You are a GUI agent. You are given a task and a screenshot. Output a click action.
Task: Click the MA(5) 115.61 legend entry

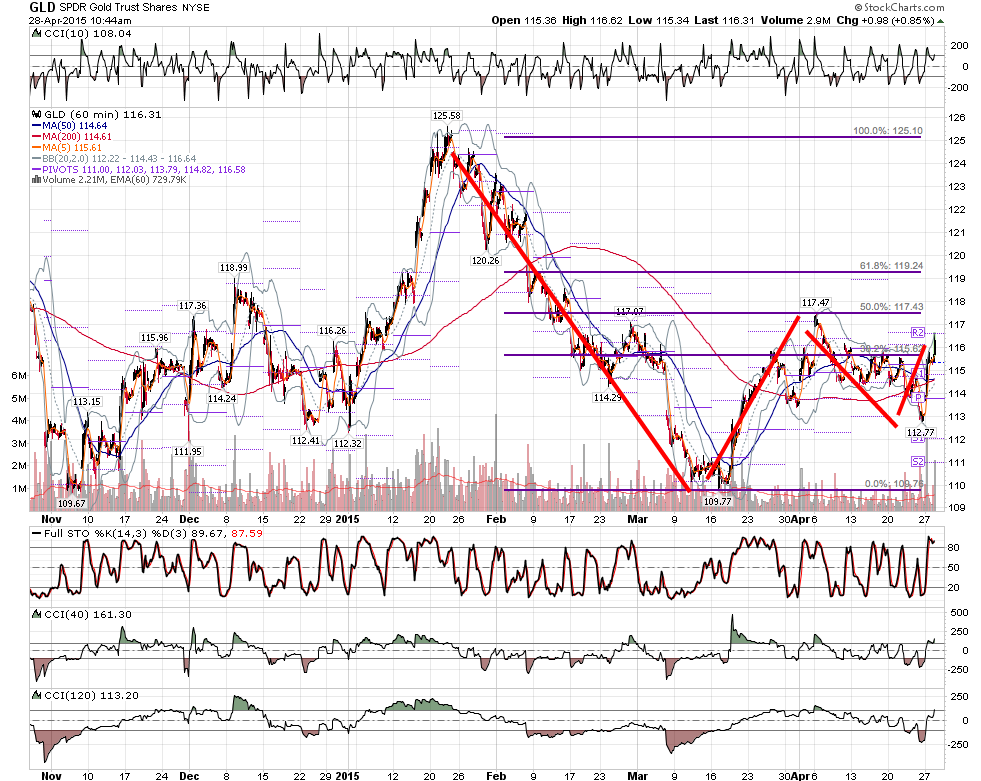[x=66, y=148]
